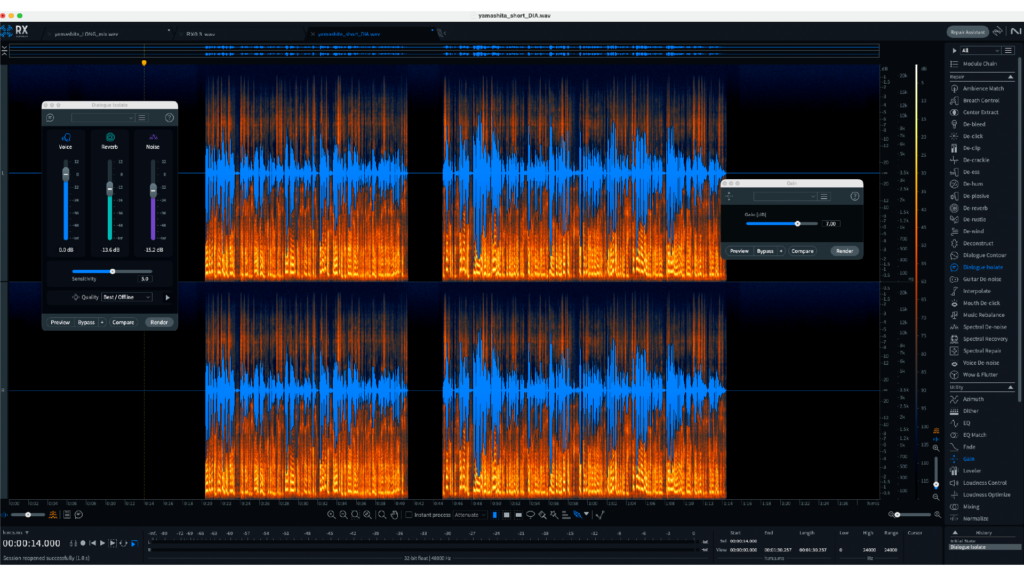Toggle Bypass in the Gain window

(x=765, y=251)
